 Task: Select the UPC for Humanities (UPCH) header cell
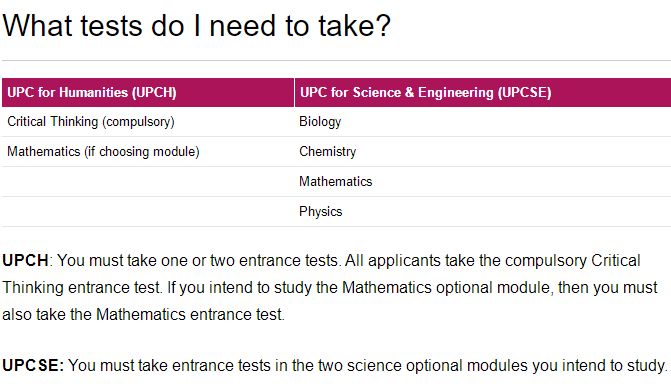[x=148, y=92]
